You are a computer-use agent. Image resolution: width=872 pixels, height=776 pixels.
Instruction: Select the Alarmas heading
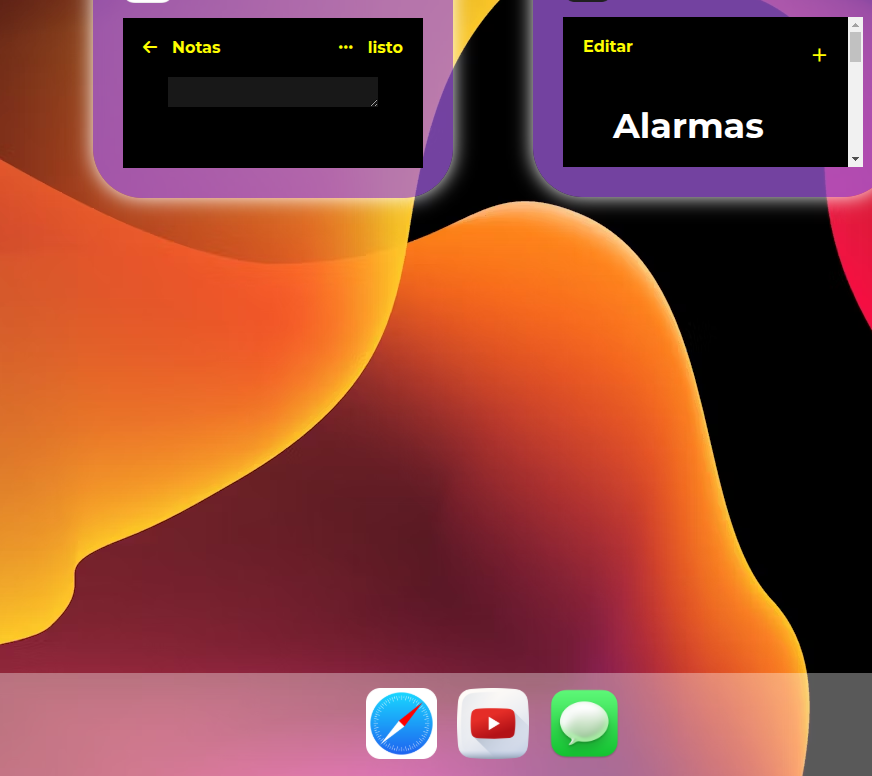[x=688, y=127]
